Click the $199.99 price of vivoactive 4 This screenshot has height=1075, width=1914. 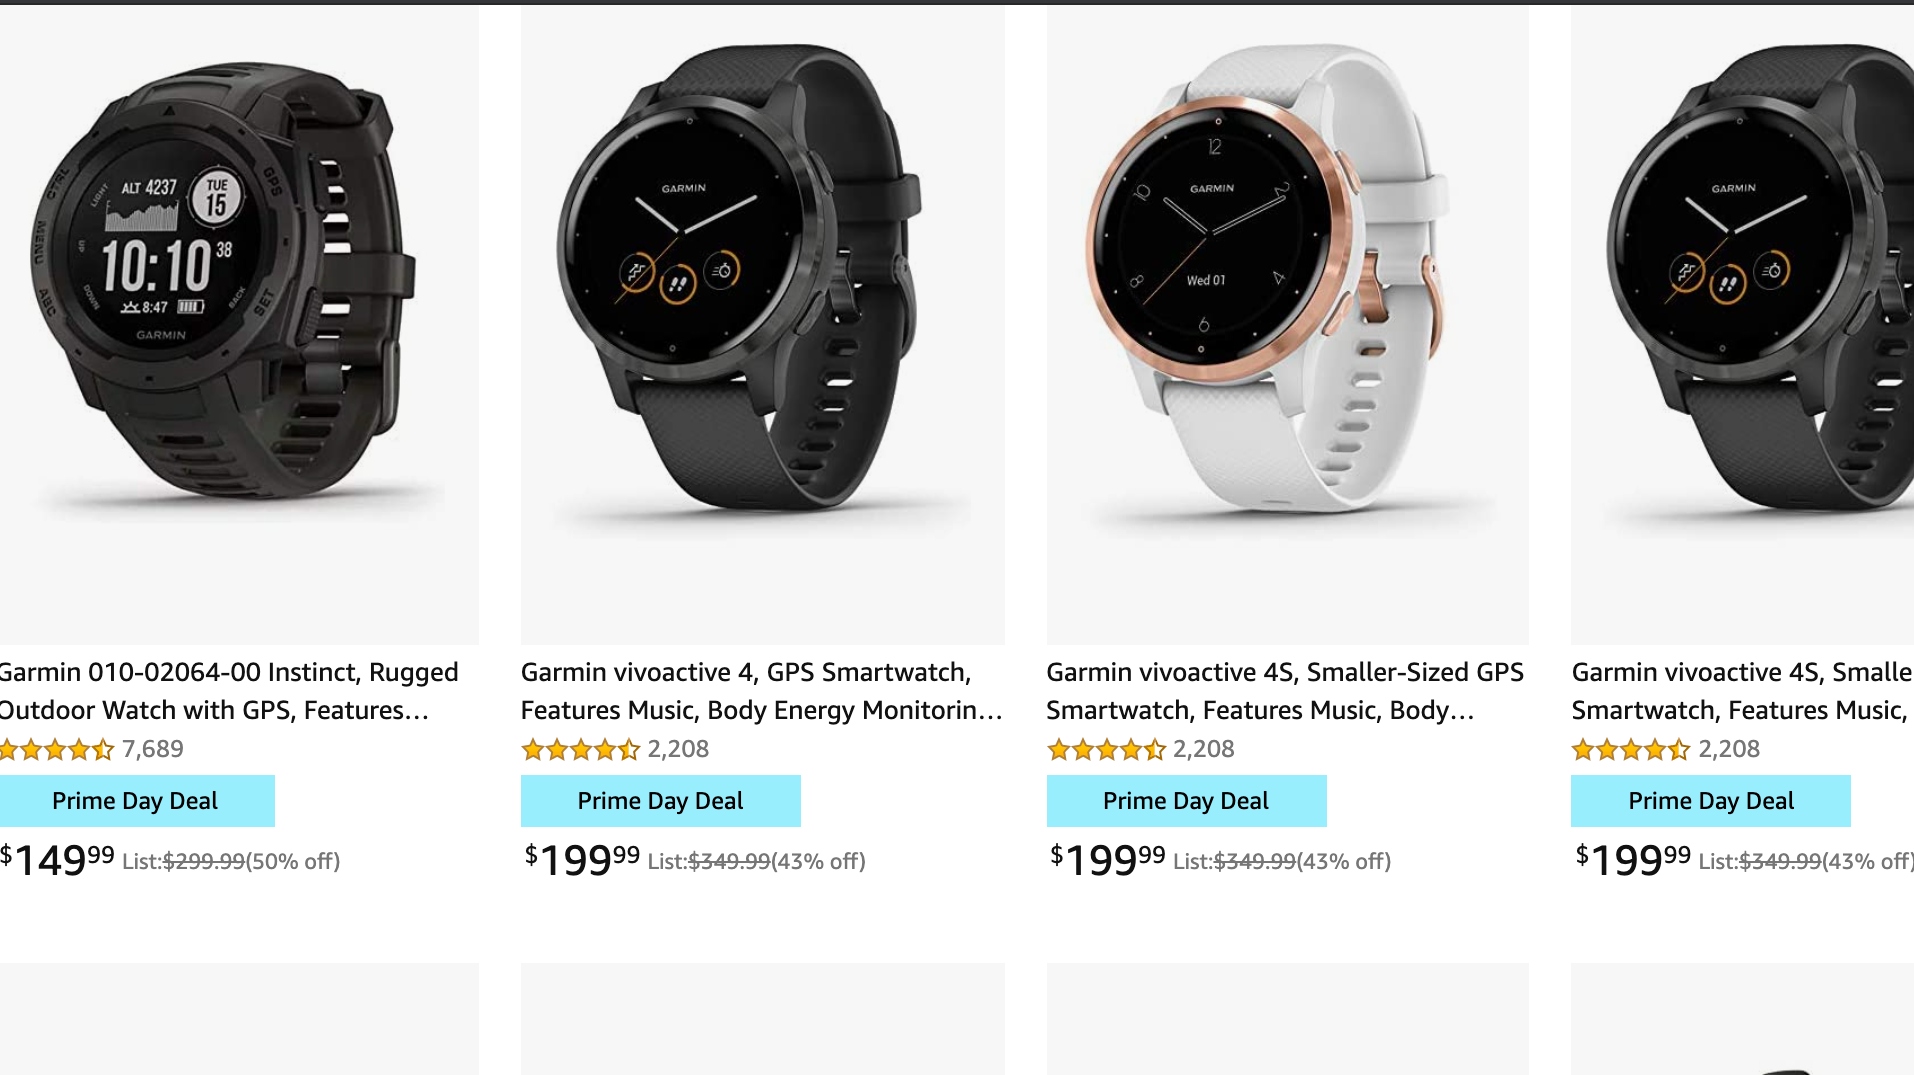coord(582,859)
